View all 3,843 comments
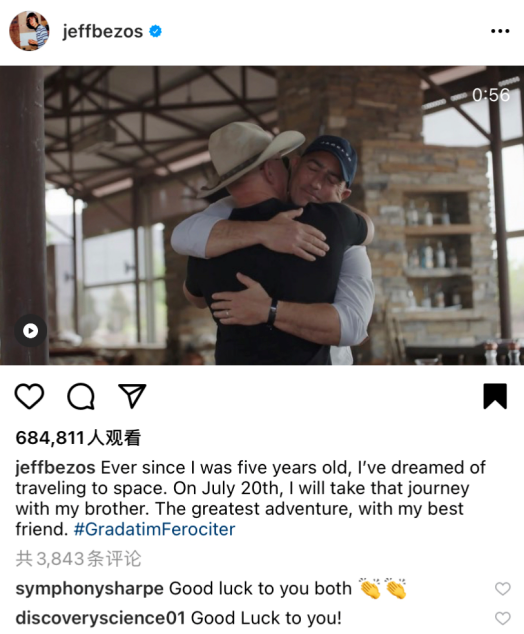524x634 pixels. coord(78,559)
